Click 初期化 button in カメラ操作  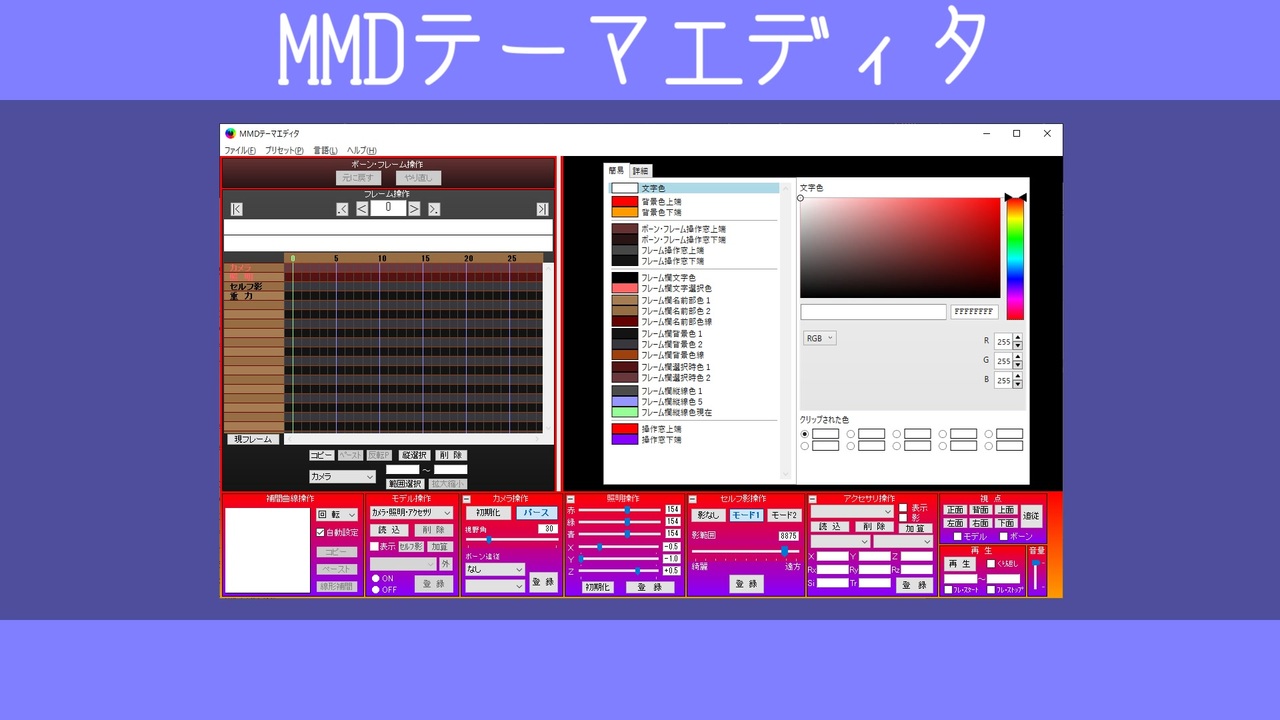tap(489, 513)
